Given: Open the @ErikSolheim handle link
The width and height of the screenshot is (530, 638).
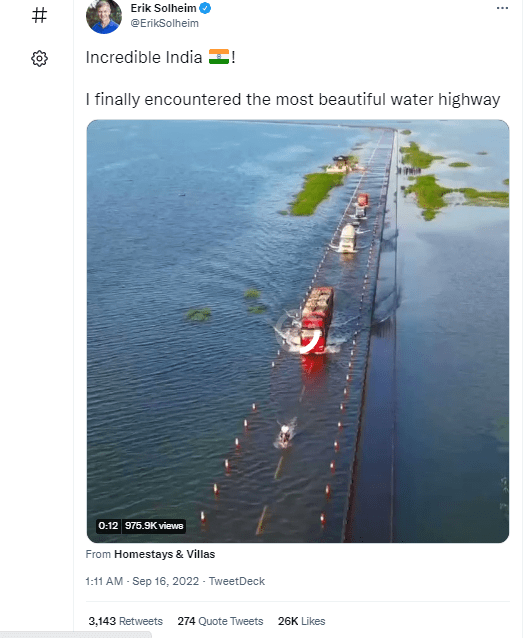Looking at the screenshot, I should 164,23.
